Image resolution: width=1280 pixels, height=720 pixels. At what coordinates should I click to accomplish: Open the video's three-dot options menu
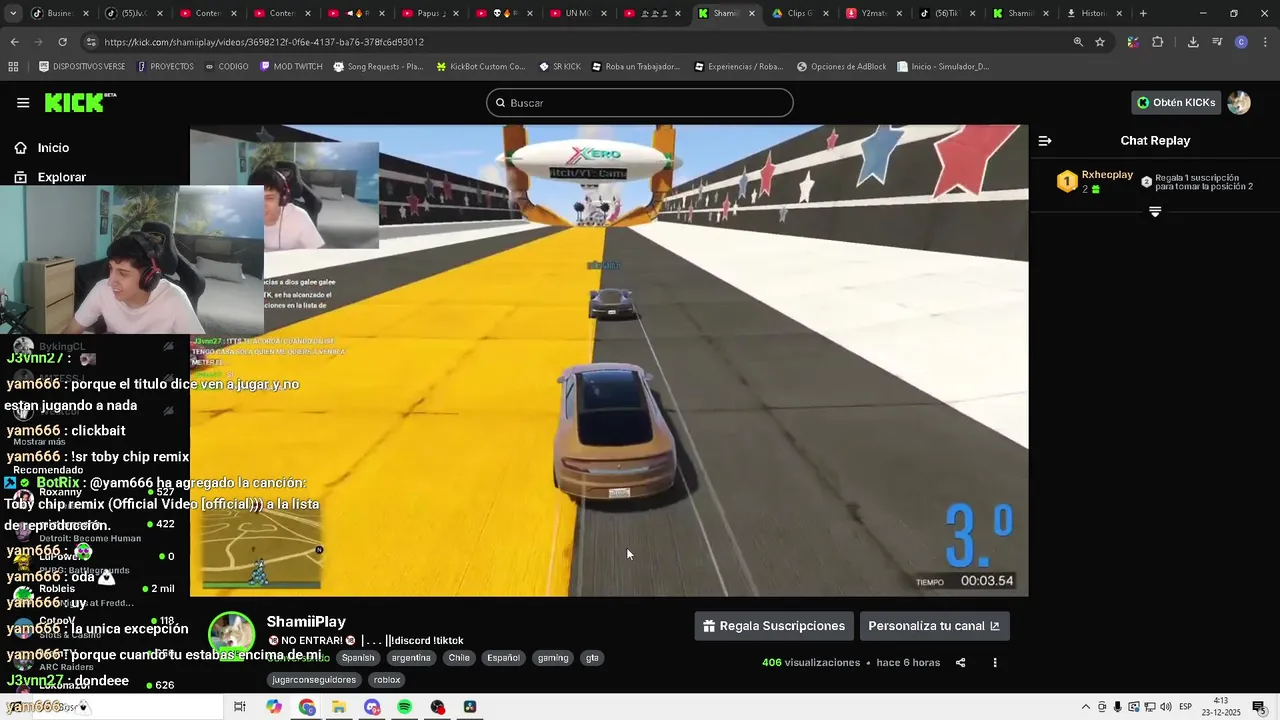tap(995, 662)
